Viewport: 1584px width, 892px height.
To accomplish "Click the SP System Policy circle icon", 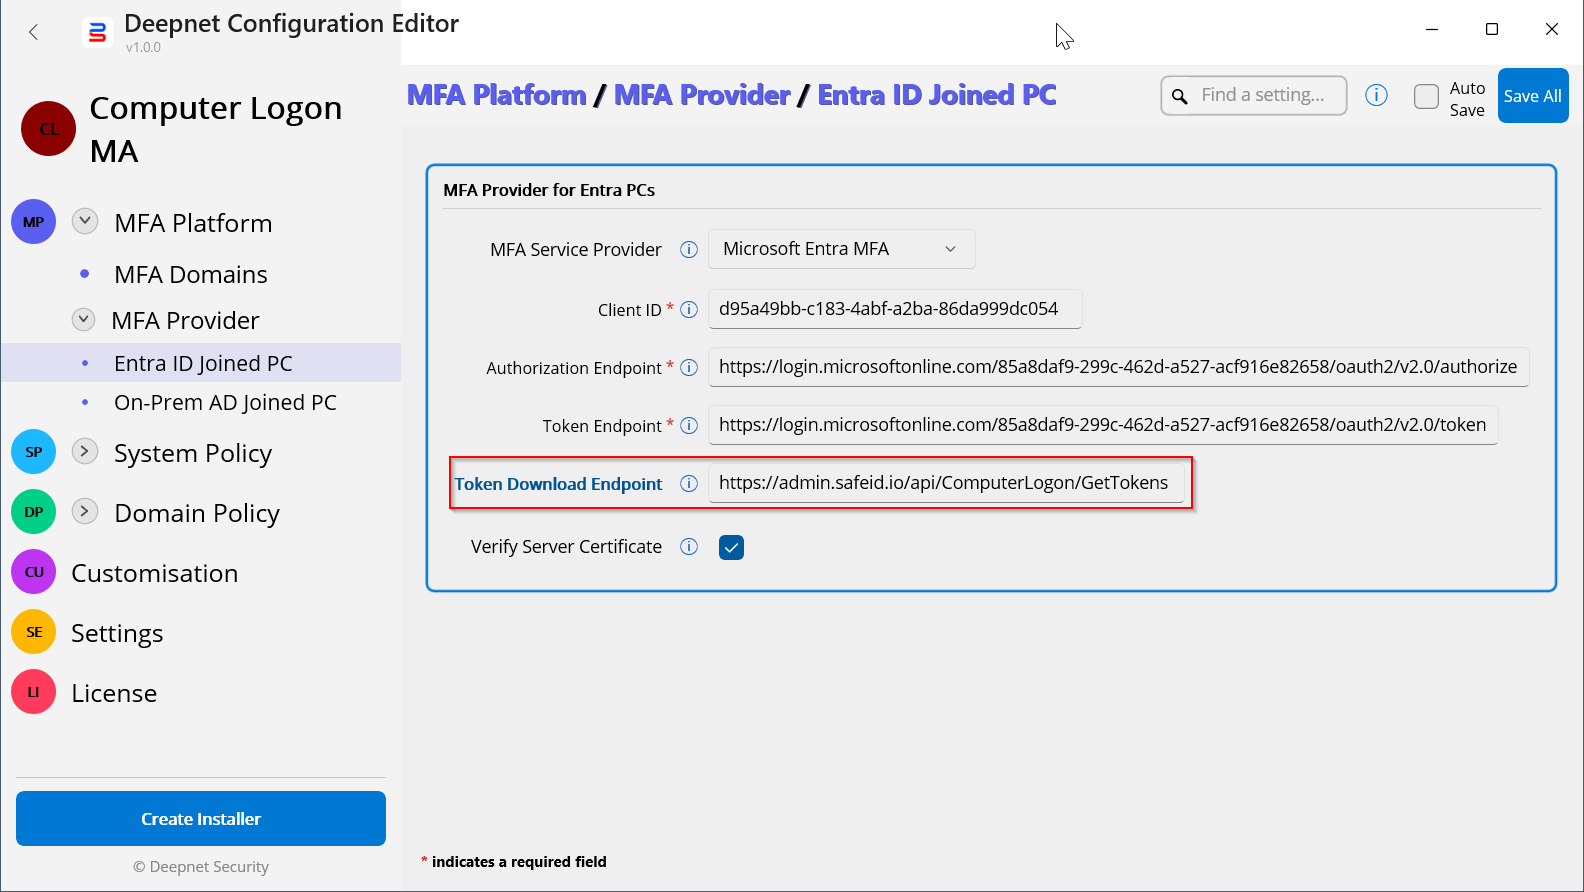I will coord(34,452).
